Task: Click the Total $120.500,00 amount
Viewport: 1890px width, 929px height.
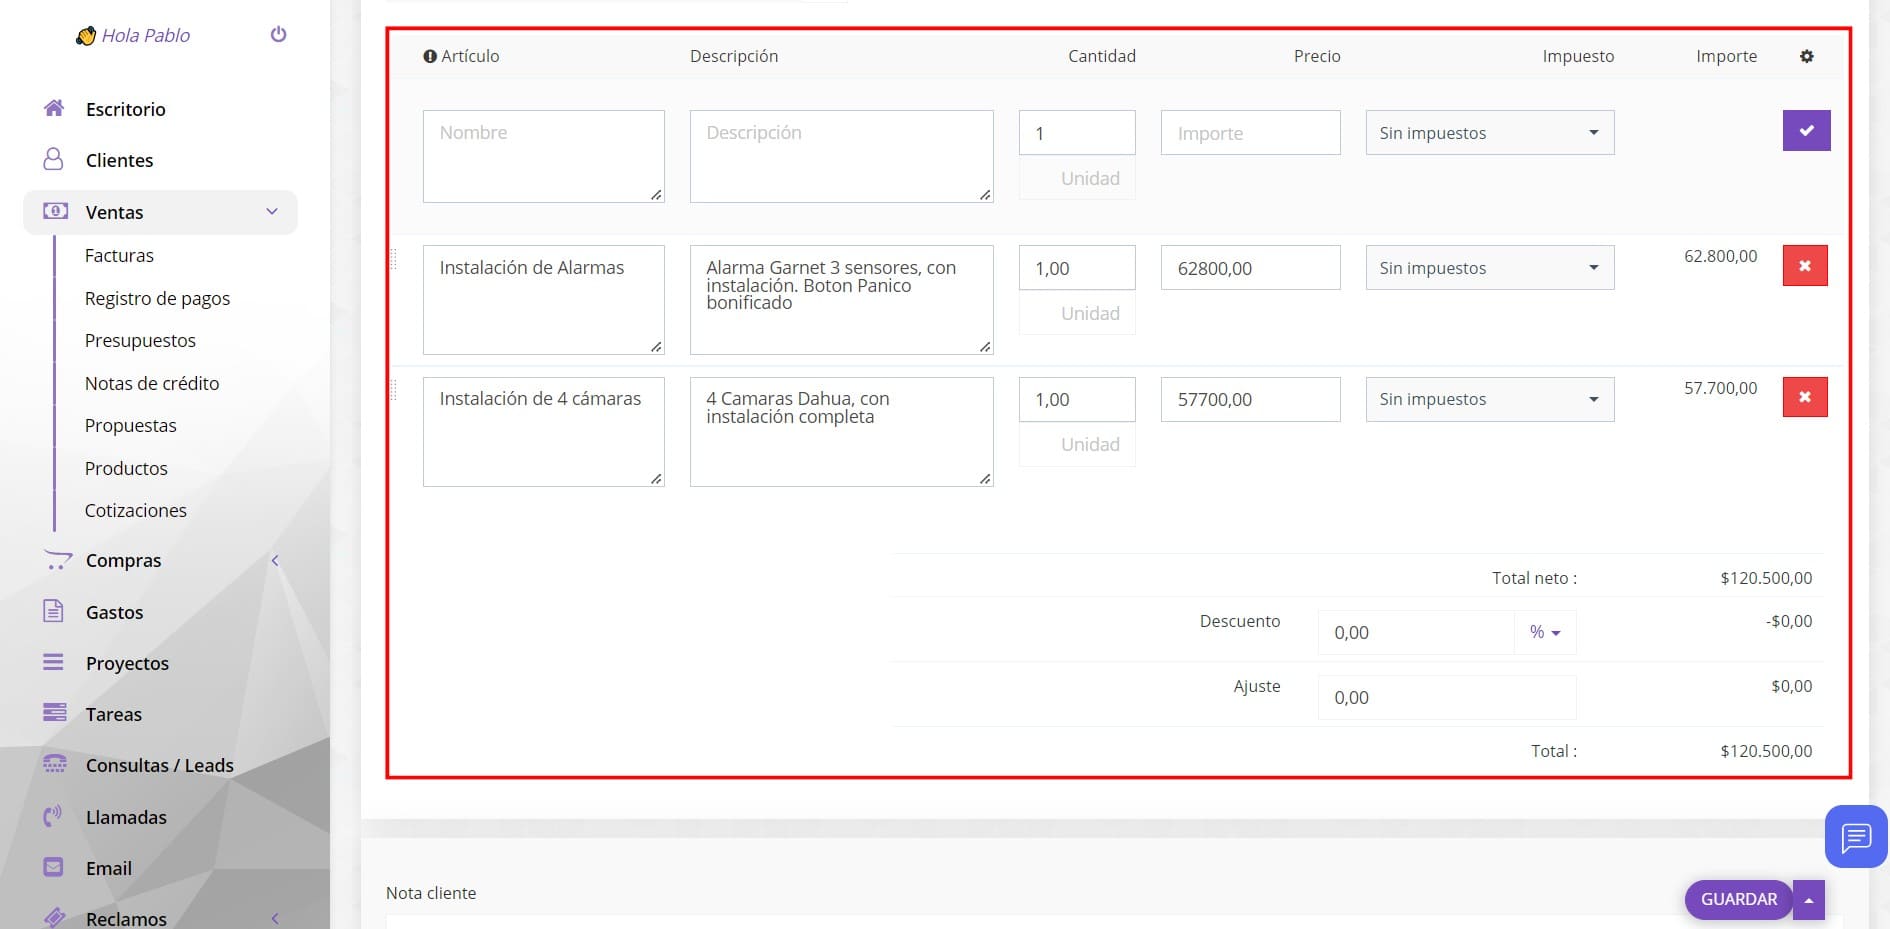Action: coord(1766,750)
